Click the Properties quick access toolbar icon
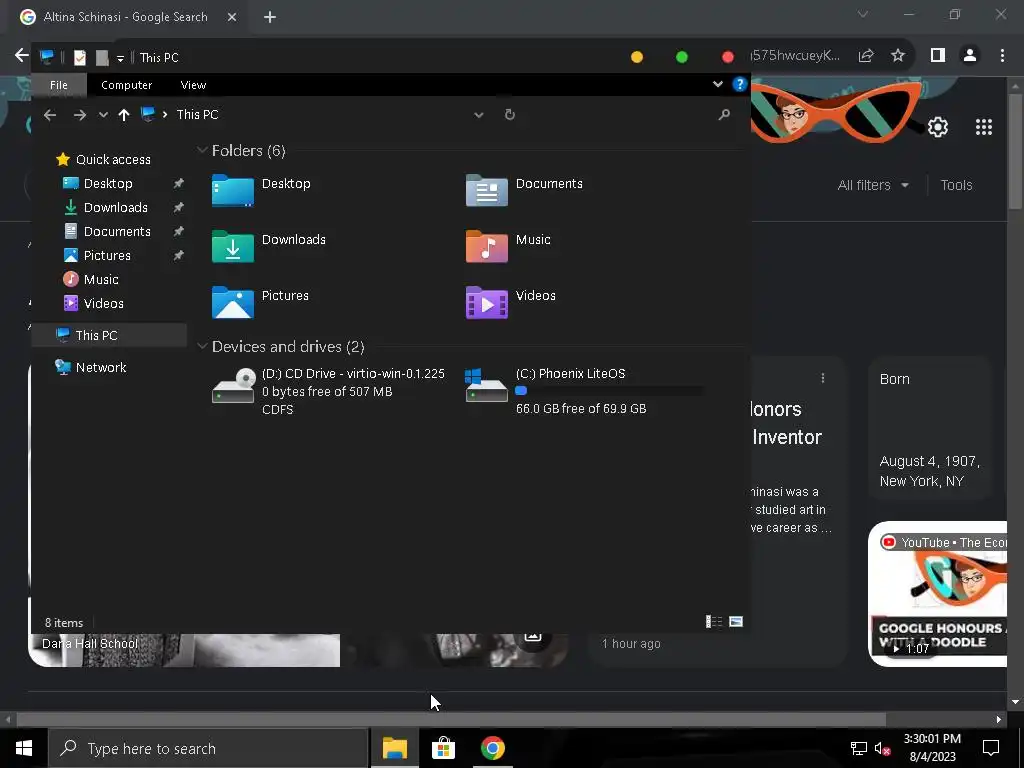 [x=80, y=57]
